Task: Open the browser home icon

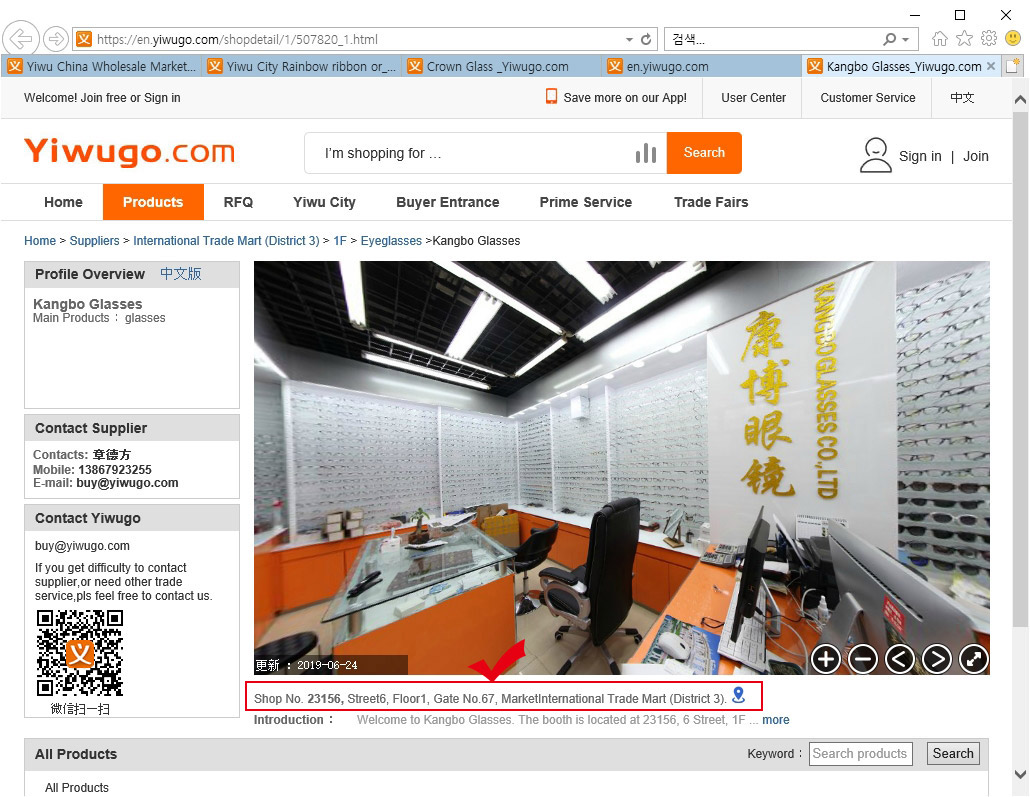Action: pyautogui.click(x=940, y=39)
